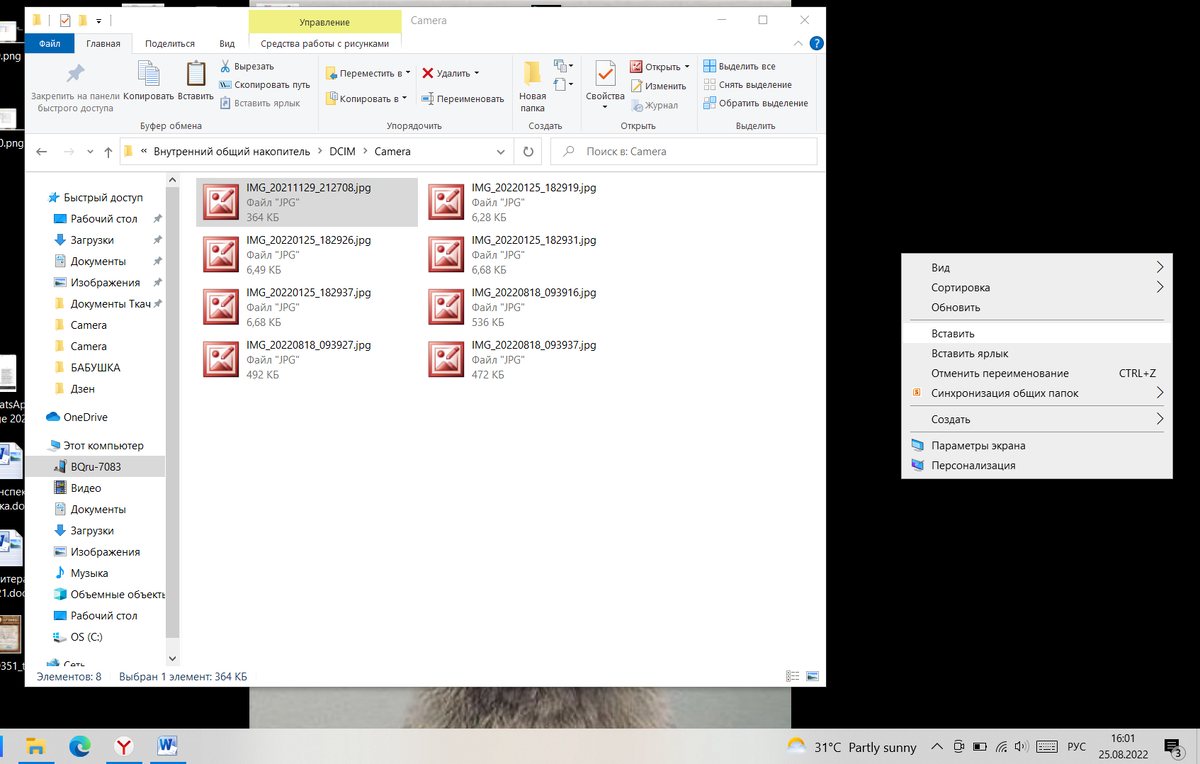Click Обратить выделение
Image resolution: width=1200 pixels, height=764 pixels.
(756, 103)
